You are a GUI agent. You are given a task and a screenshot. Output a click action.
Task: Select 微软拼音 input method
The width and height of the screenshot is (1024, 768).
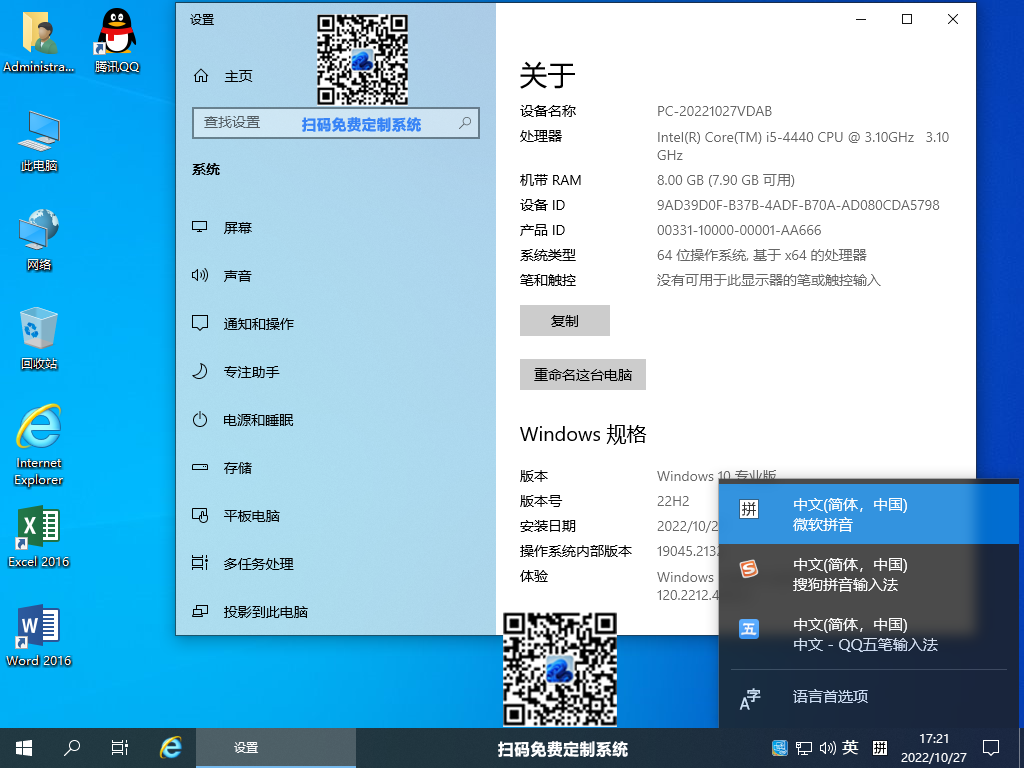tap(848, 514)
